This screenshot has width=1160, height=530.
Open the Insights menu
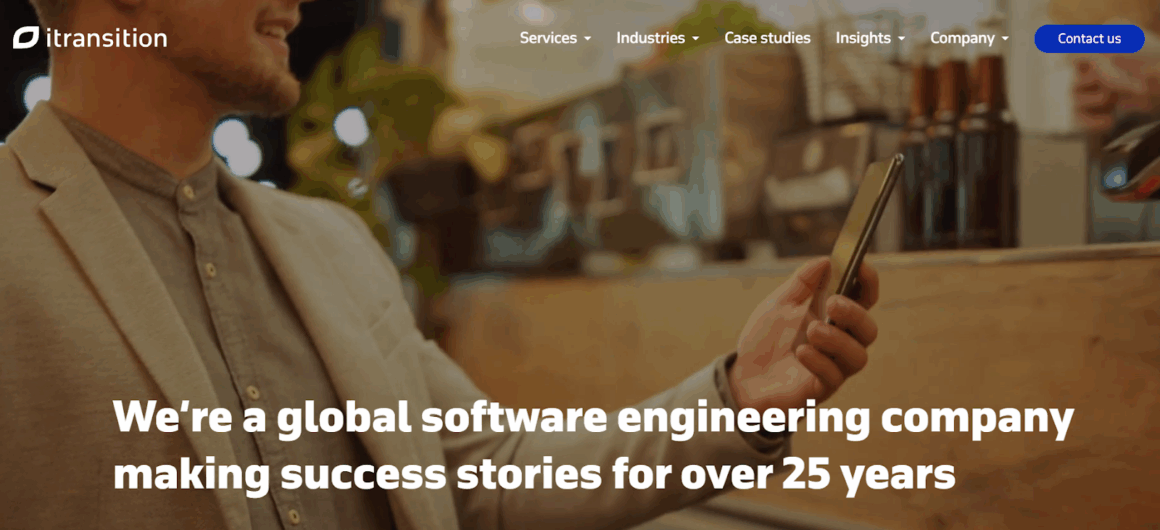(x=863, y=38)
